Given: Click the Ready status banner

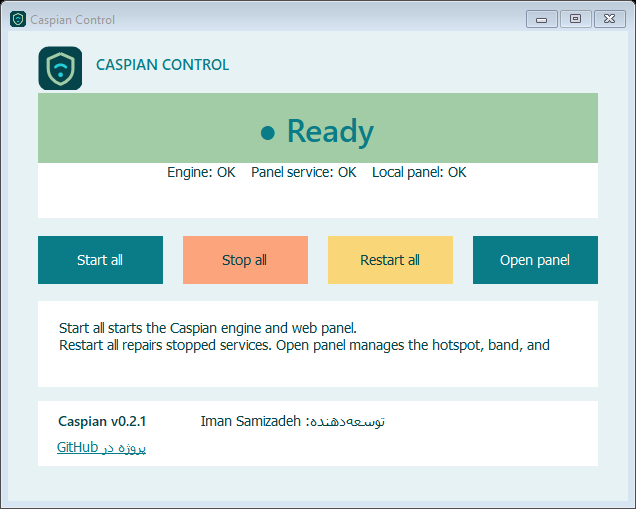Looking at the screenshot, I should point(318,128).
